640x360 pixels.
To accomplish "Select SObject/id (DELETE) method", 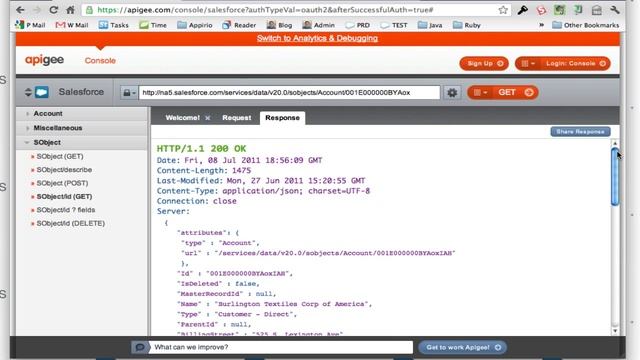I will tap(70, 223).
